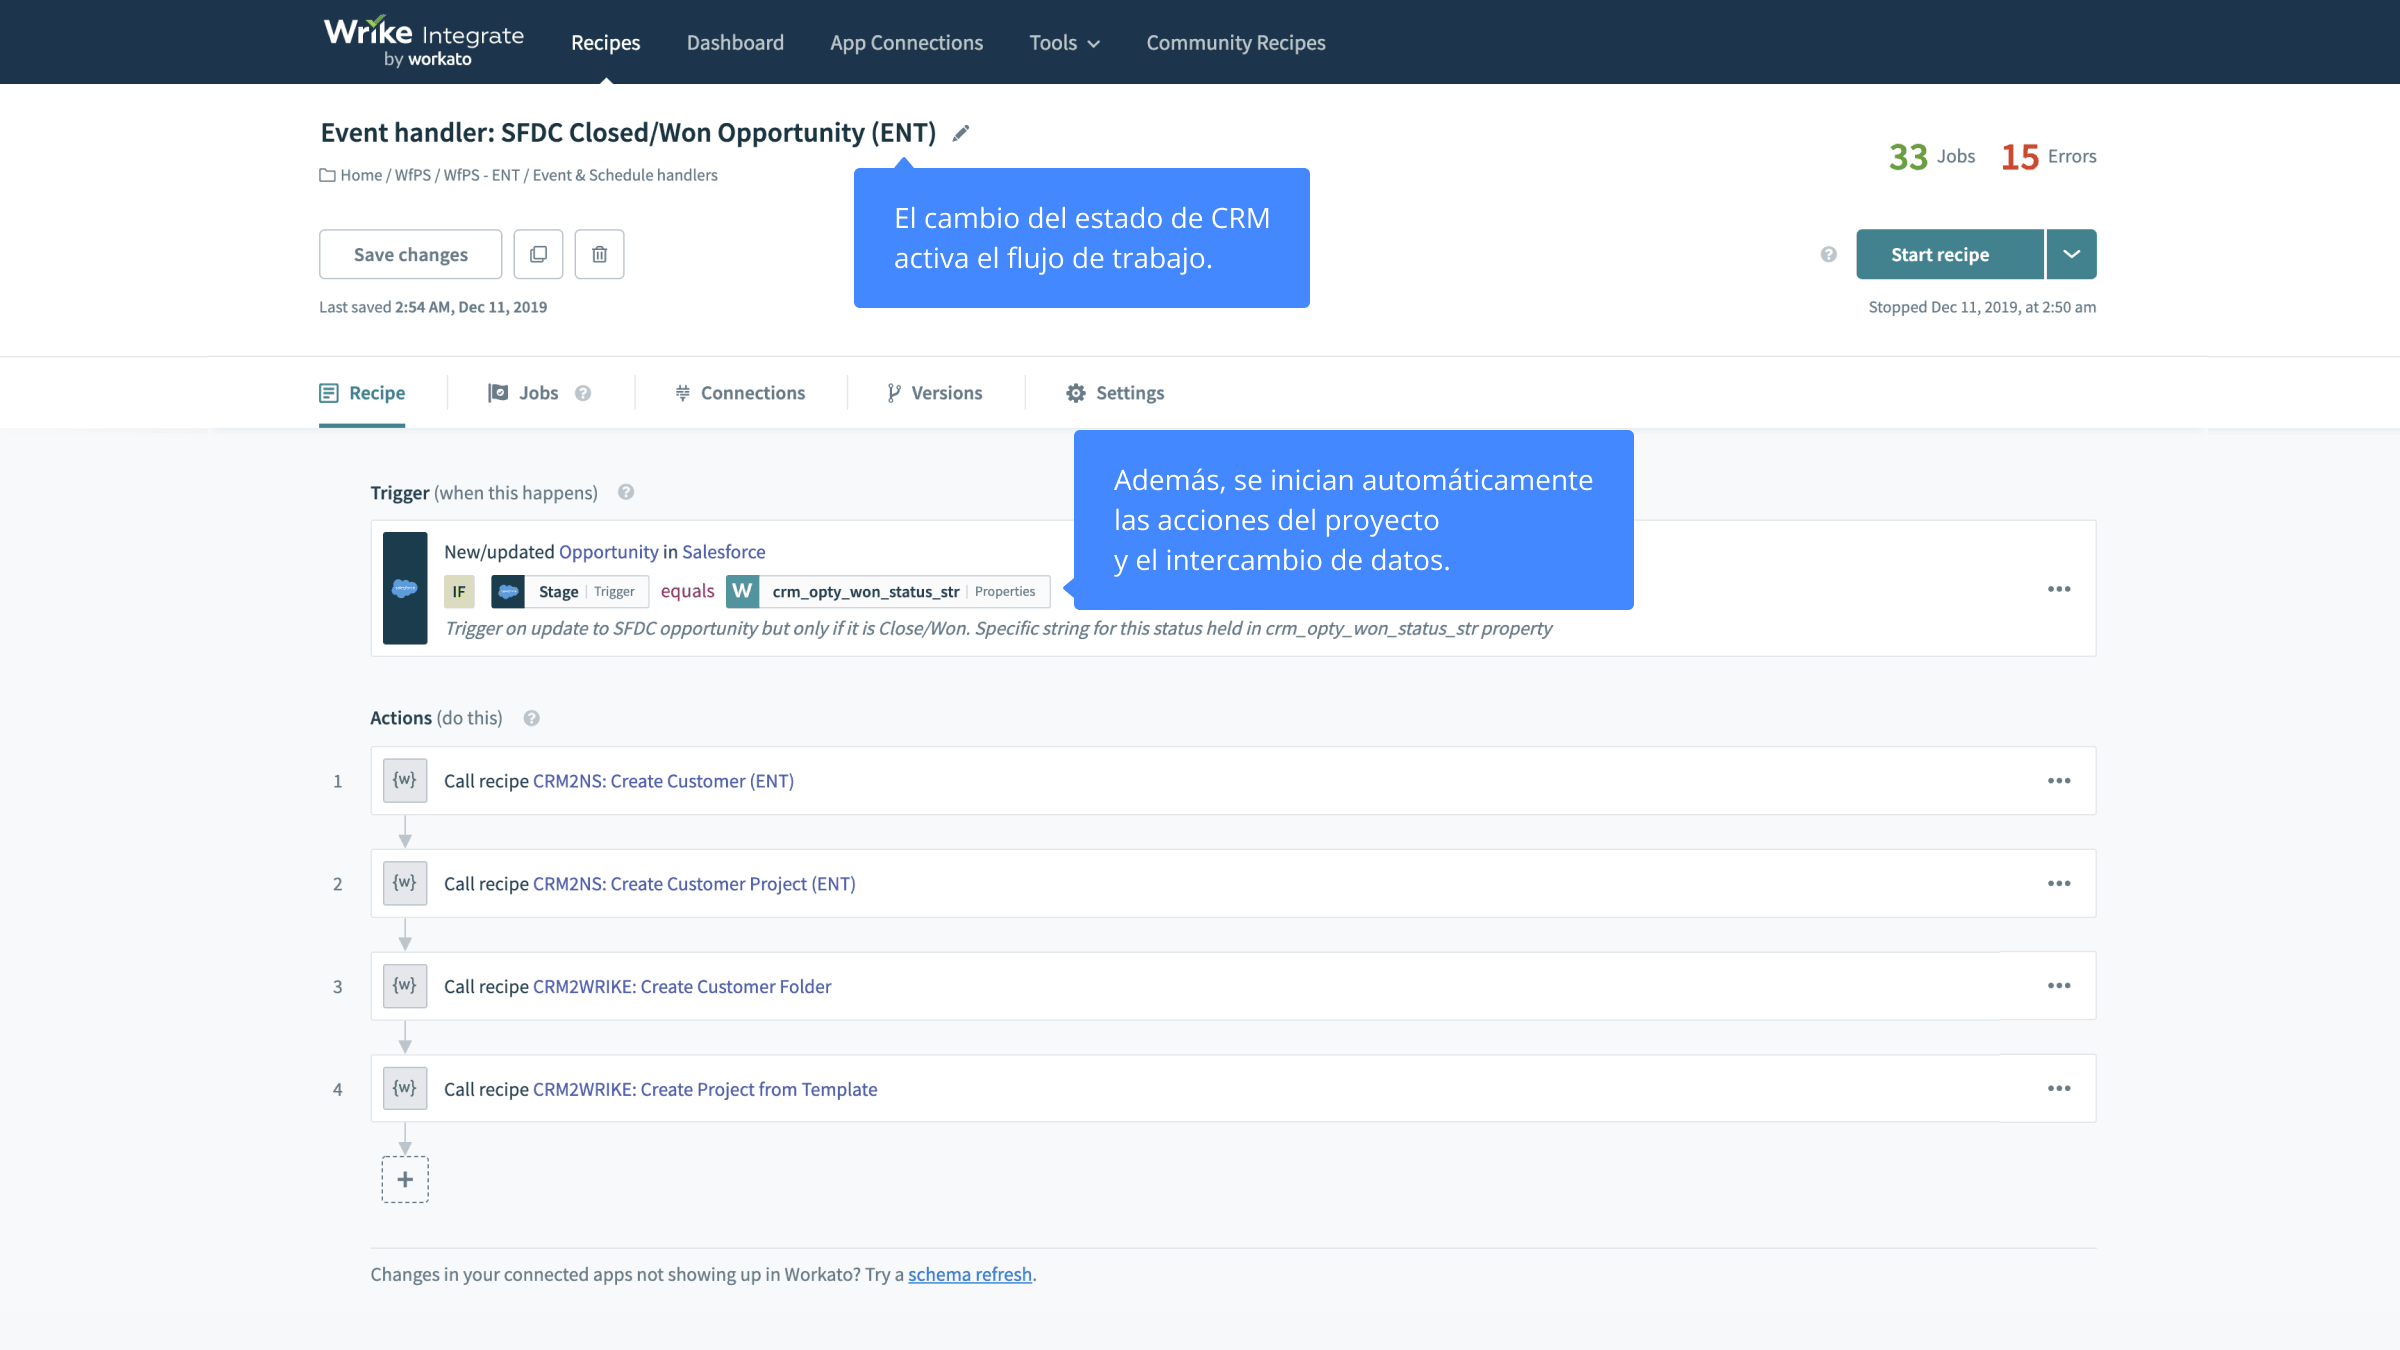
Task: Open Event & Schedule handlers breadcrumb
Action: [x=625, y=175]
